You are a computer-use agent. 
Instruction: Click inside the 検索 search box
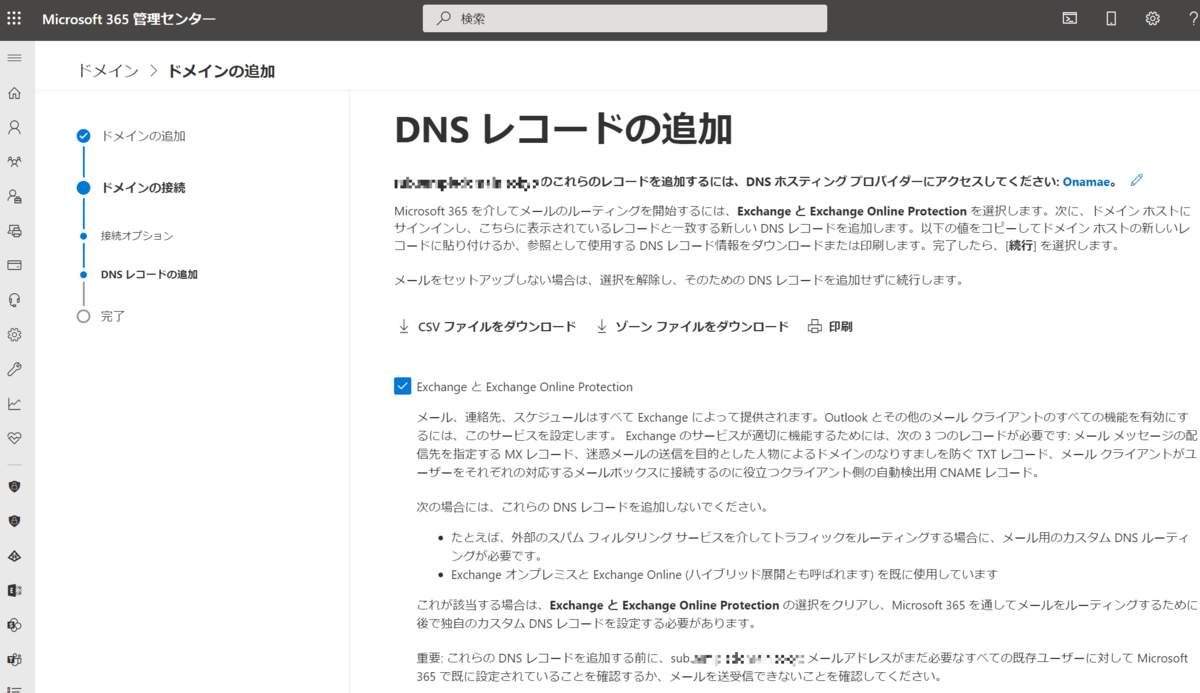coord(625,18)
